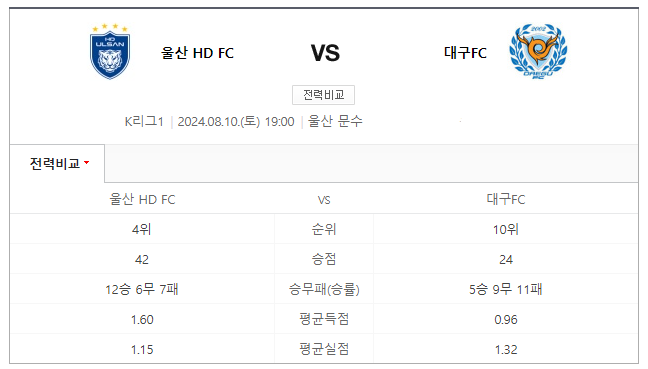Click the match date 2024.08.10.(토) 19:00
Viewport: 648px width, 369px height.
click(x=236, y=121)
